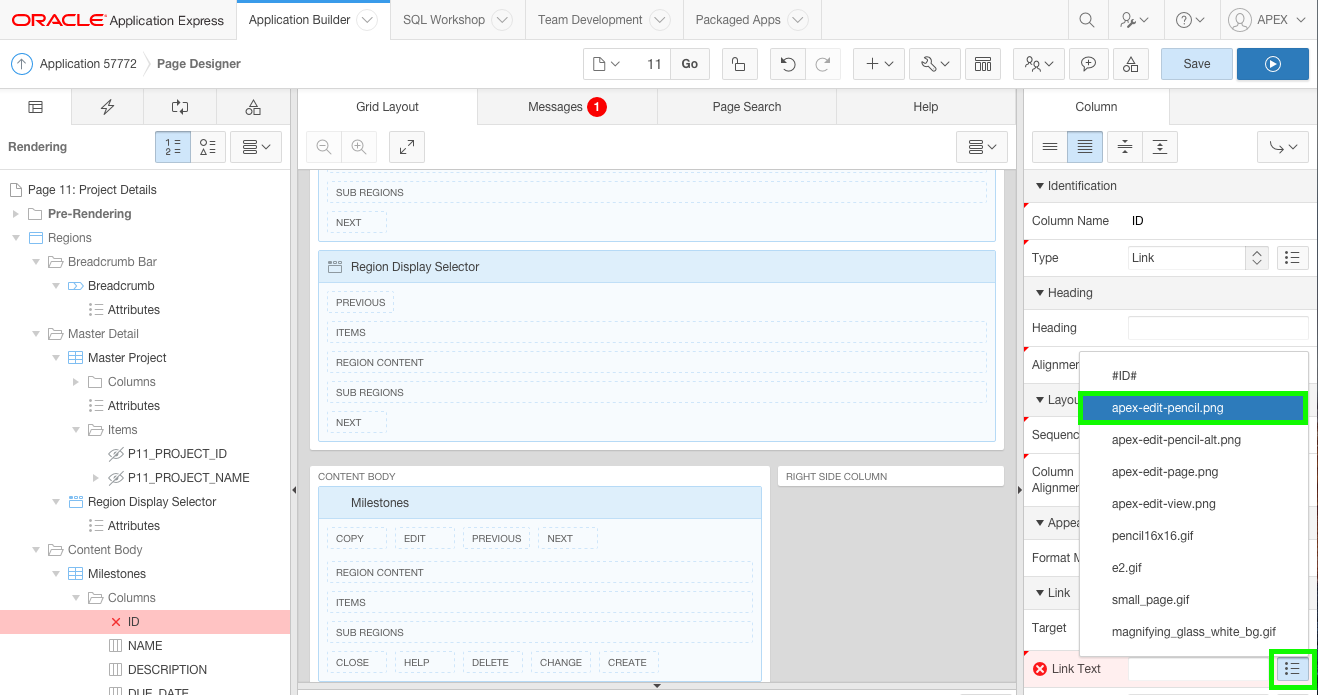Click the Component View icon

[x=983, y=64]
